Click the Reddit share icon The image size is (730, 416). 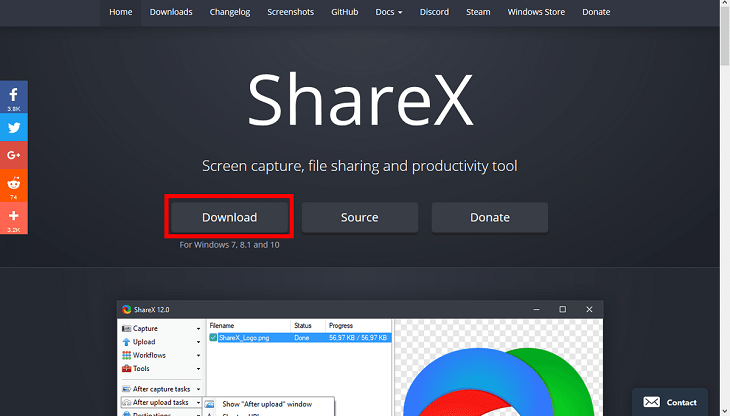13,183
